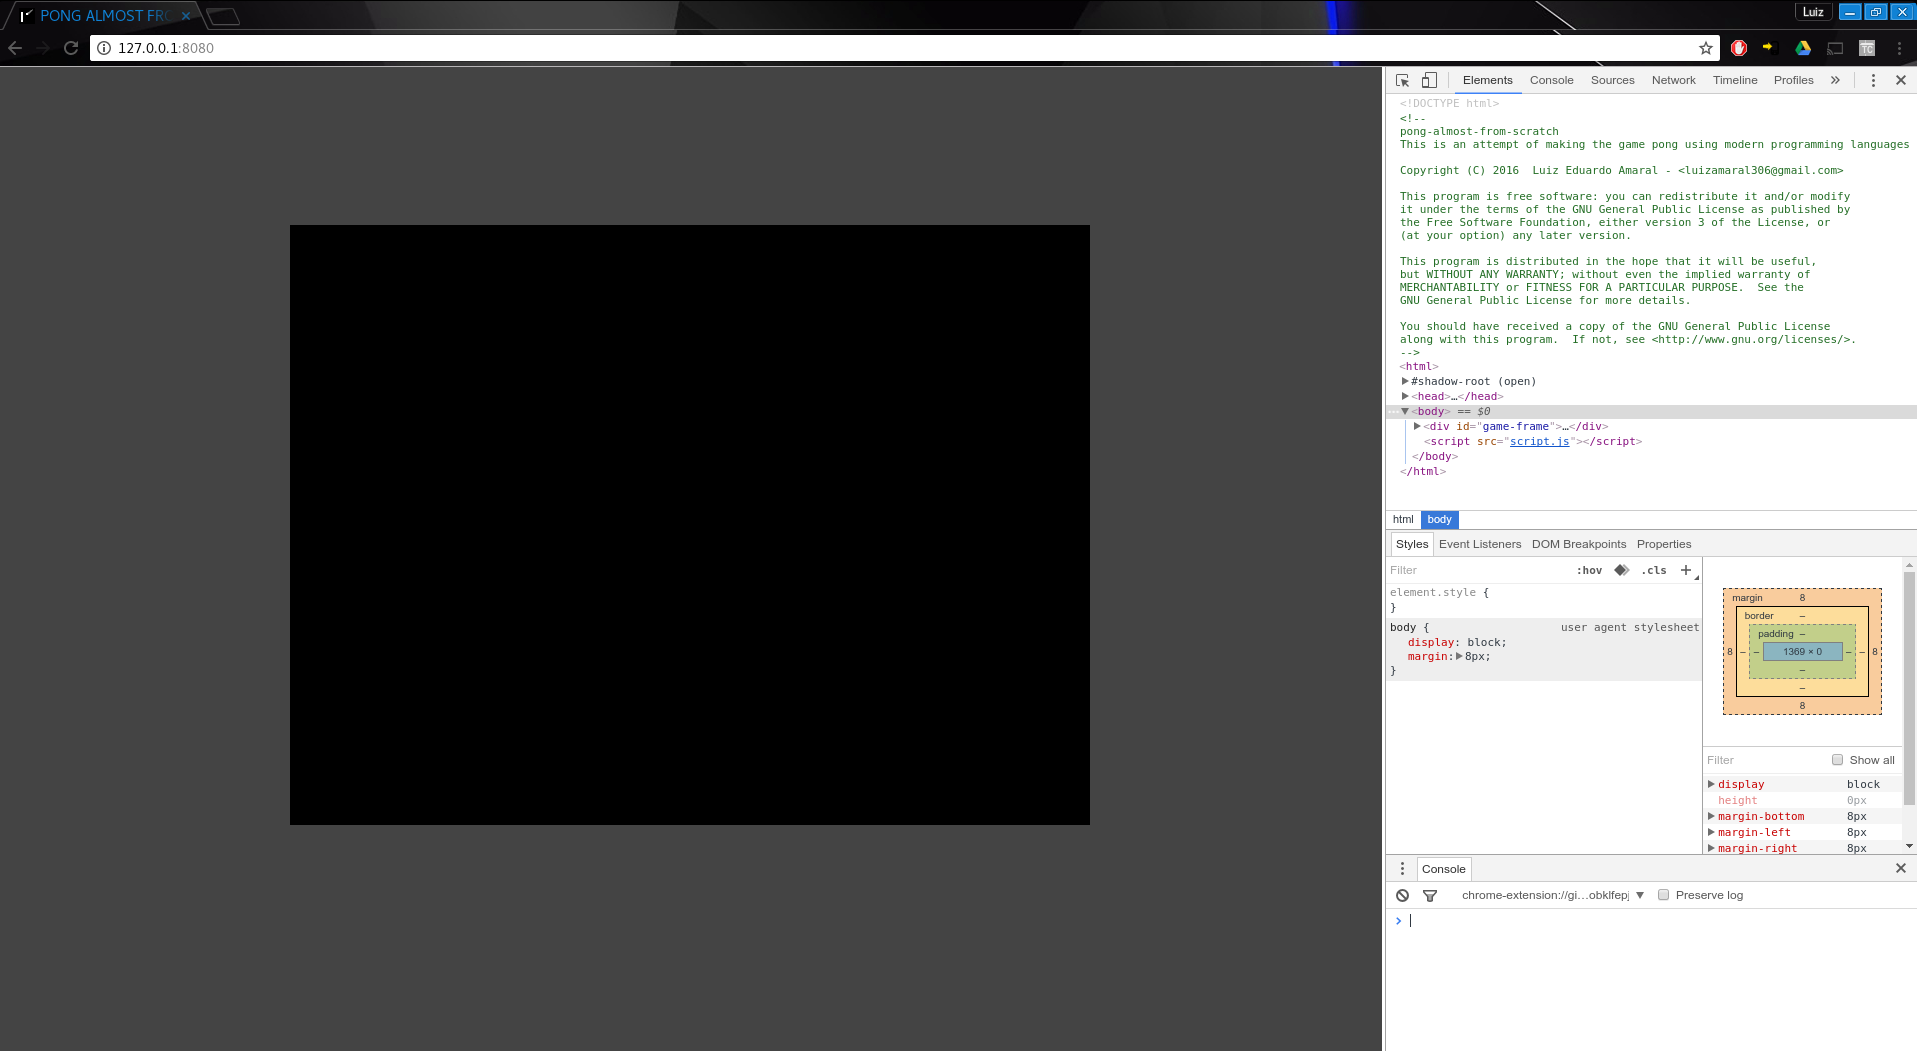Clear the console log
The height and width of the screenshot is (1051, 1917).
[x=1403, y=895]
